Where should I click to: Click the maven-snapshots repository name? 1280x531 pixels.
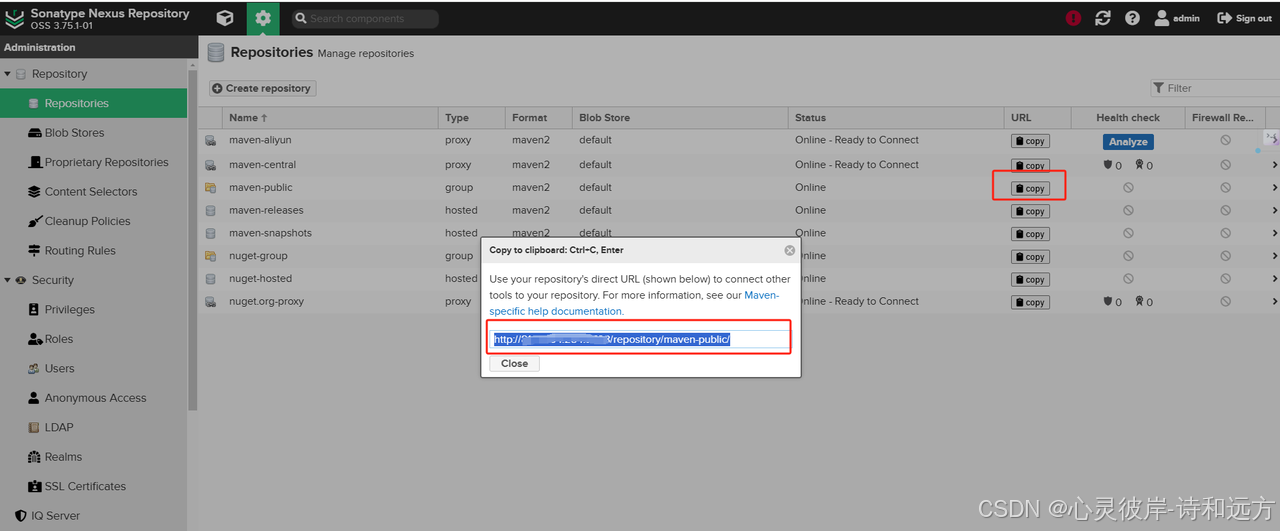click(x=270, y=233)
